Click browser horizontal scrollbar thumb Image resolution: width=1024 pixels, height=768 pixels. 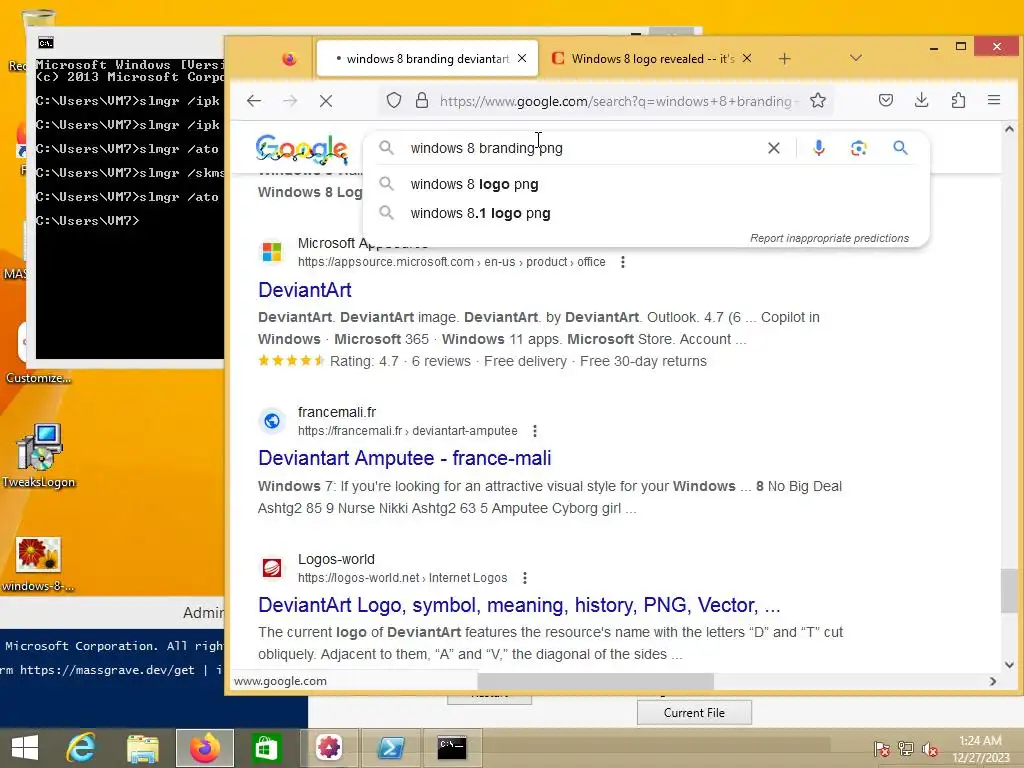coord(595,681)
